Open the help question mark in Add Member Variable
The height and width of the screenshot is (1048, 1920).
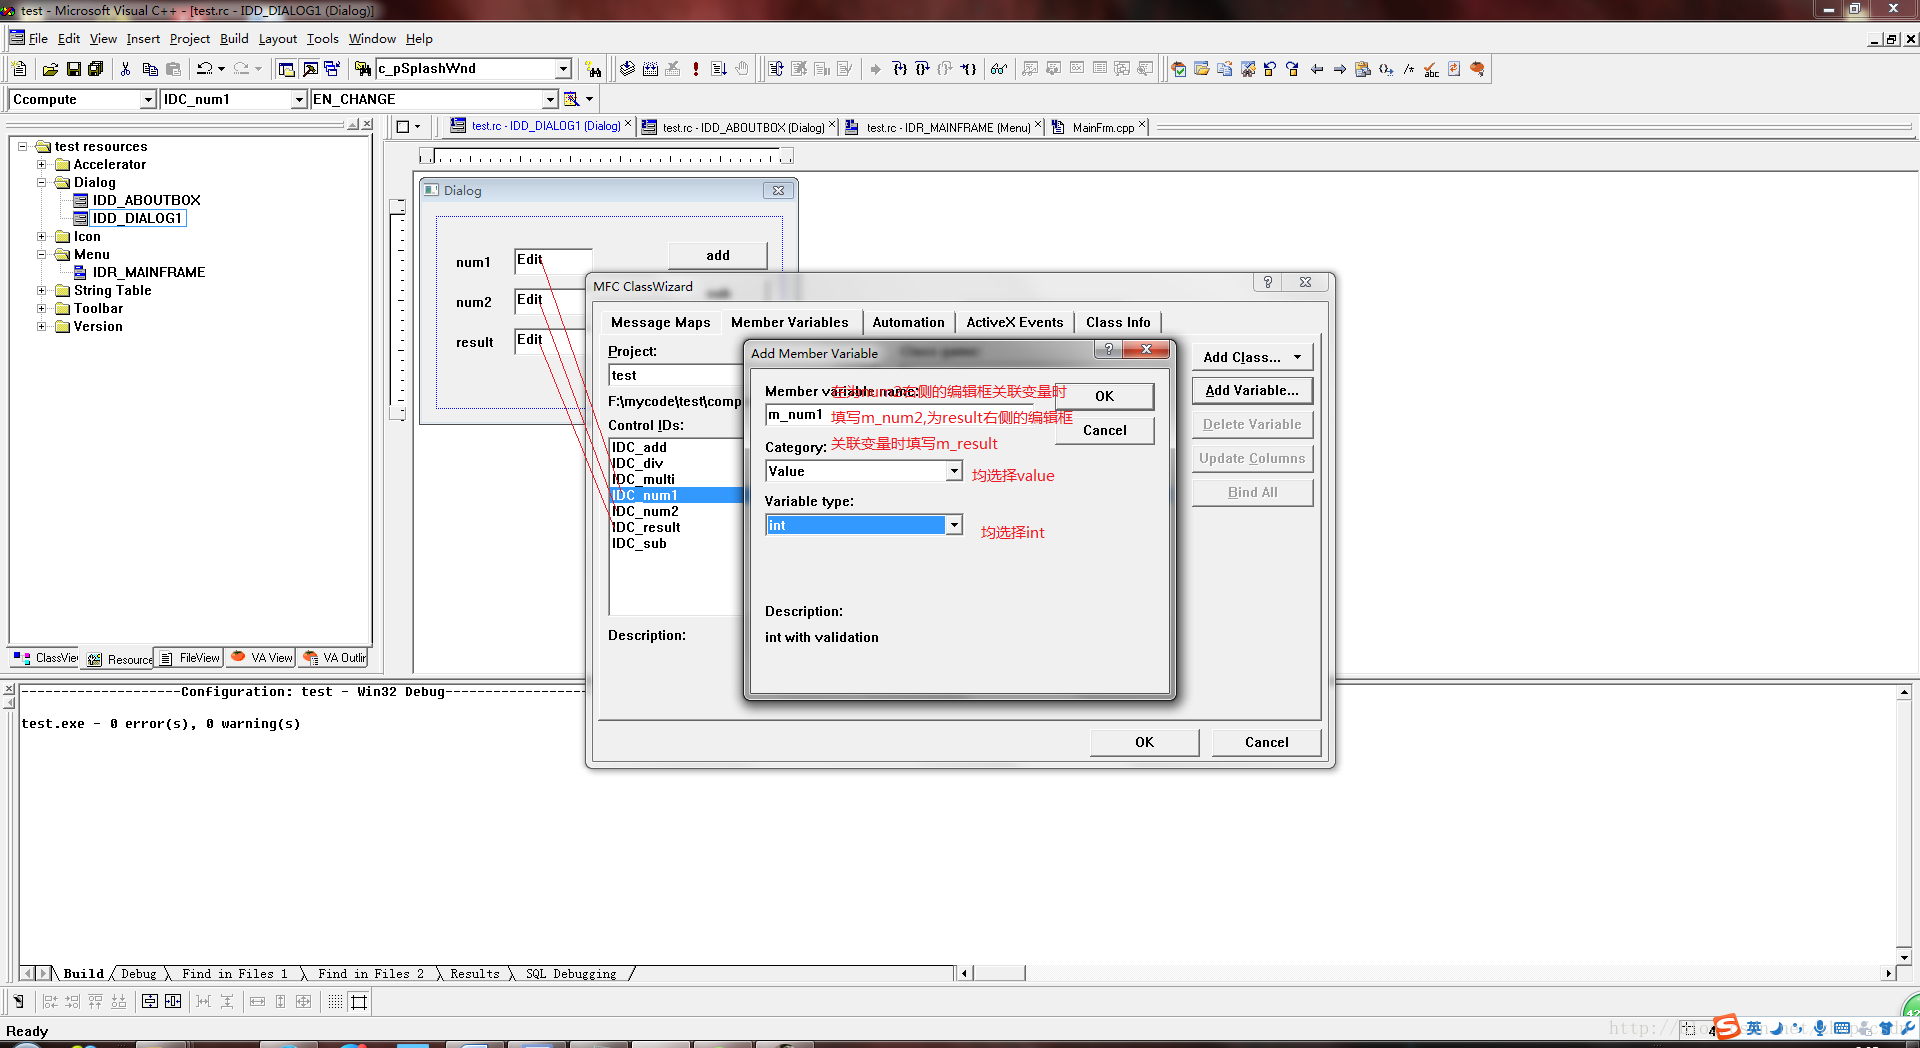1108,349
